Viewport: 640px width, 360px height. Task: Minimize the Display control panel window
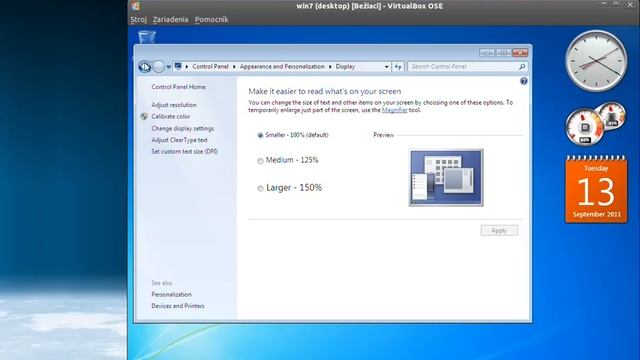click(487, 53)
